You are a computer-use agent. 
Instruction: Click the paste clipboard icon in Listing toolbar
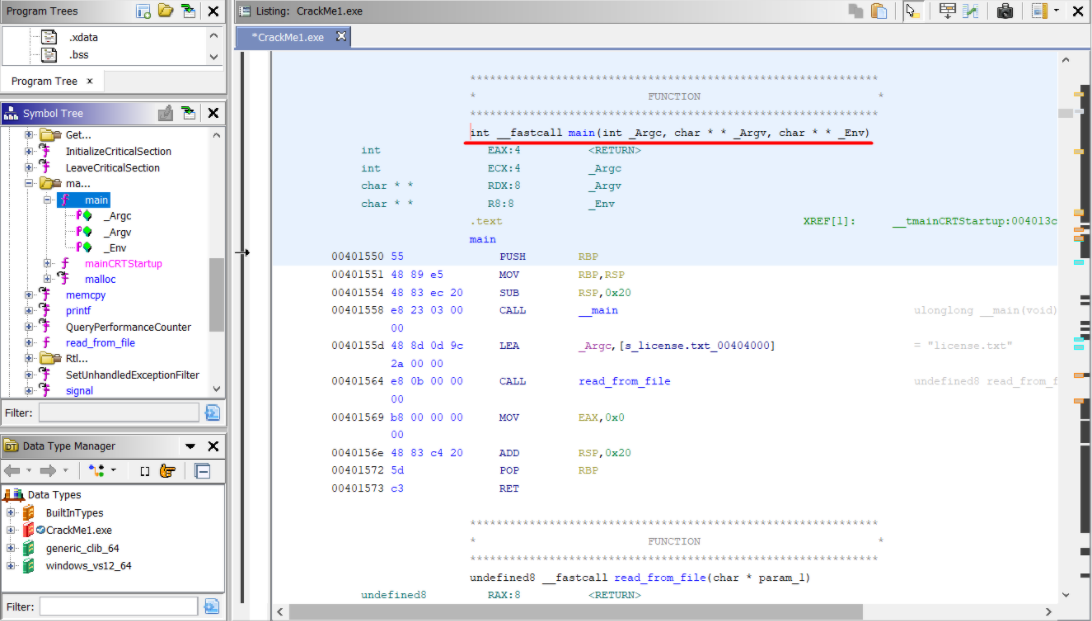(x=879, y=11)
